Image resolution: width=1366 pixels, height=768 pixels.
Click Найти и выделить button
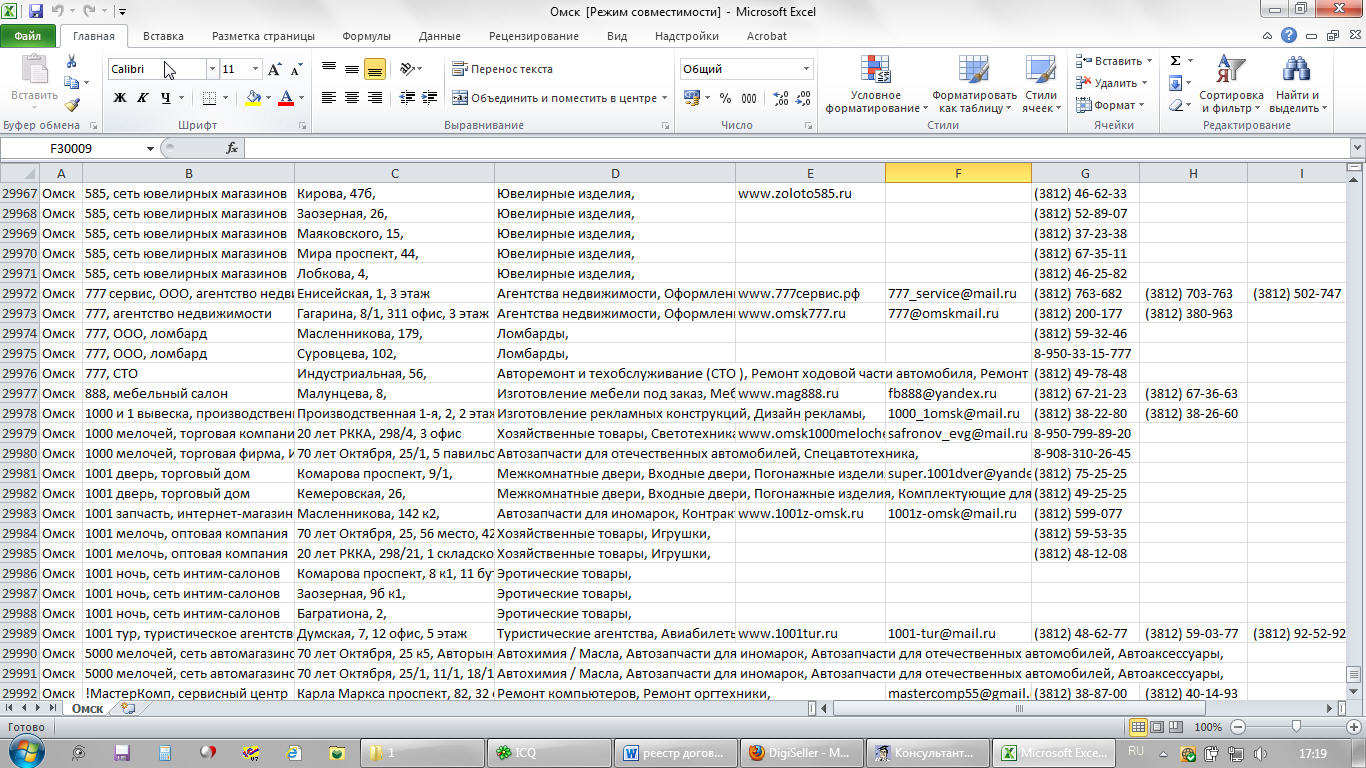point(1298,85)
